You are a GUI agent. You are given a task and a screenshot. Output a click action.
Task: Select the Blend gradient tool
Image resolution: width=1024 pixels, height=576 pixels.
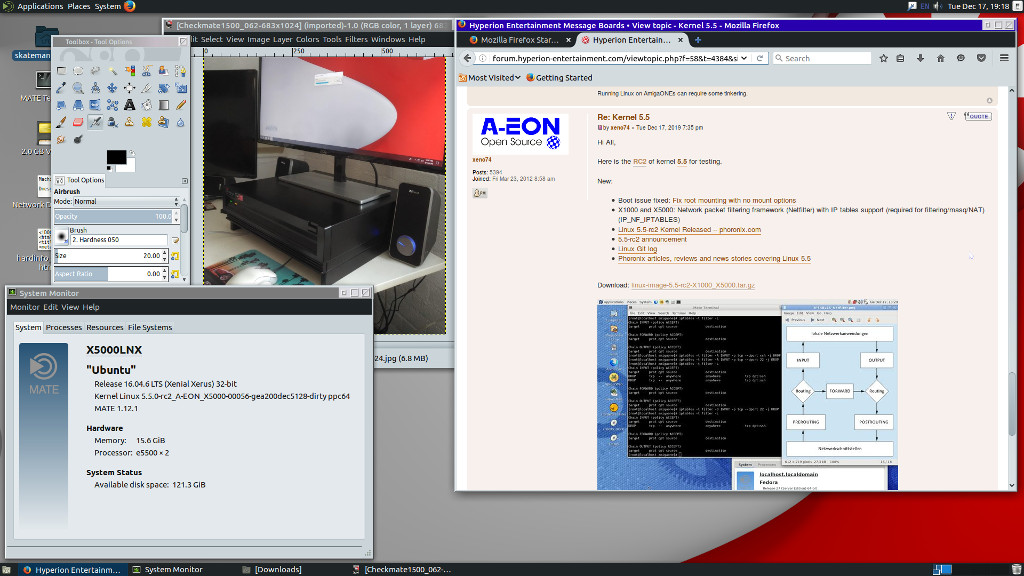[x=163, y=104]
